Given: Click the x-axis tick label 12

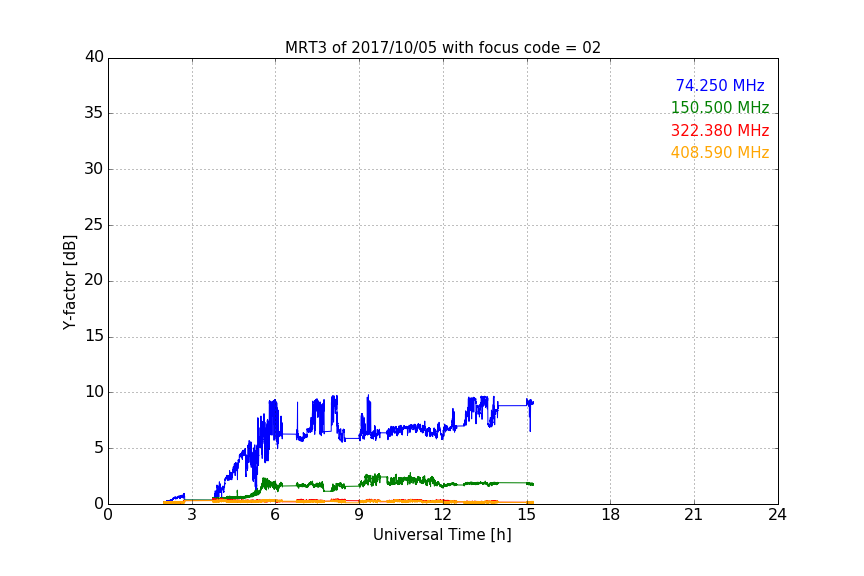Looking at the screenshot, I should click(x=442, y=515).
